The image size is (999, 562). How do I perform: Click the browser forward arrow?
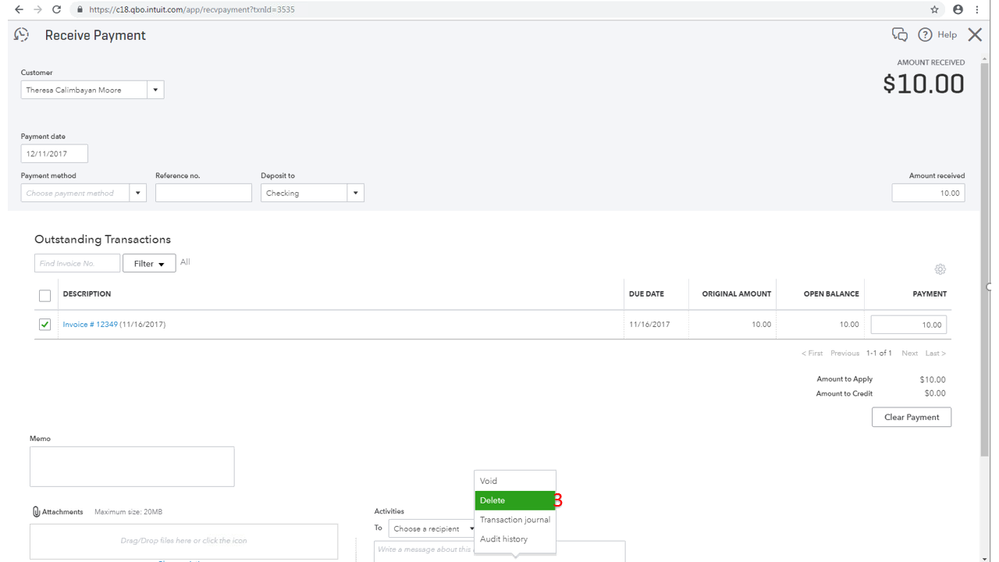point(38,10)
